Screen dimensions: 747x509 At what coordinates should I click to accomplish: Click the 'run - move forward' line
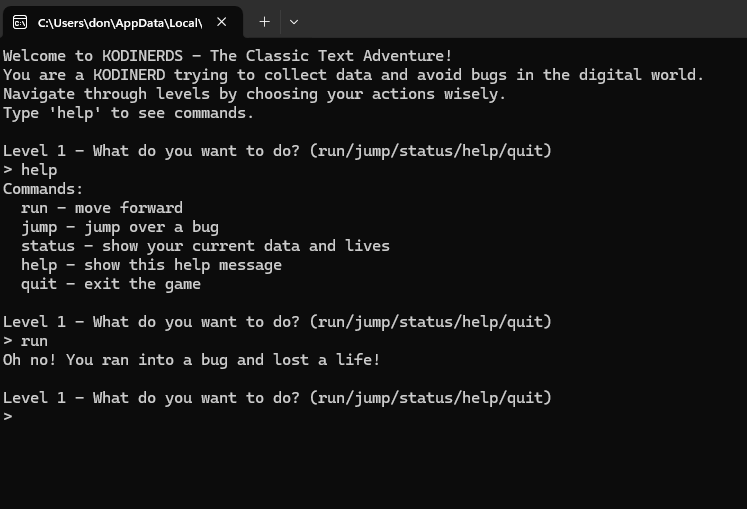[x=102, y=208]
